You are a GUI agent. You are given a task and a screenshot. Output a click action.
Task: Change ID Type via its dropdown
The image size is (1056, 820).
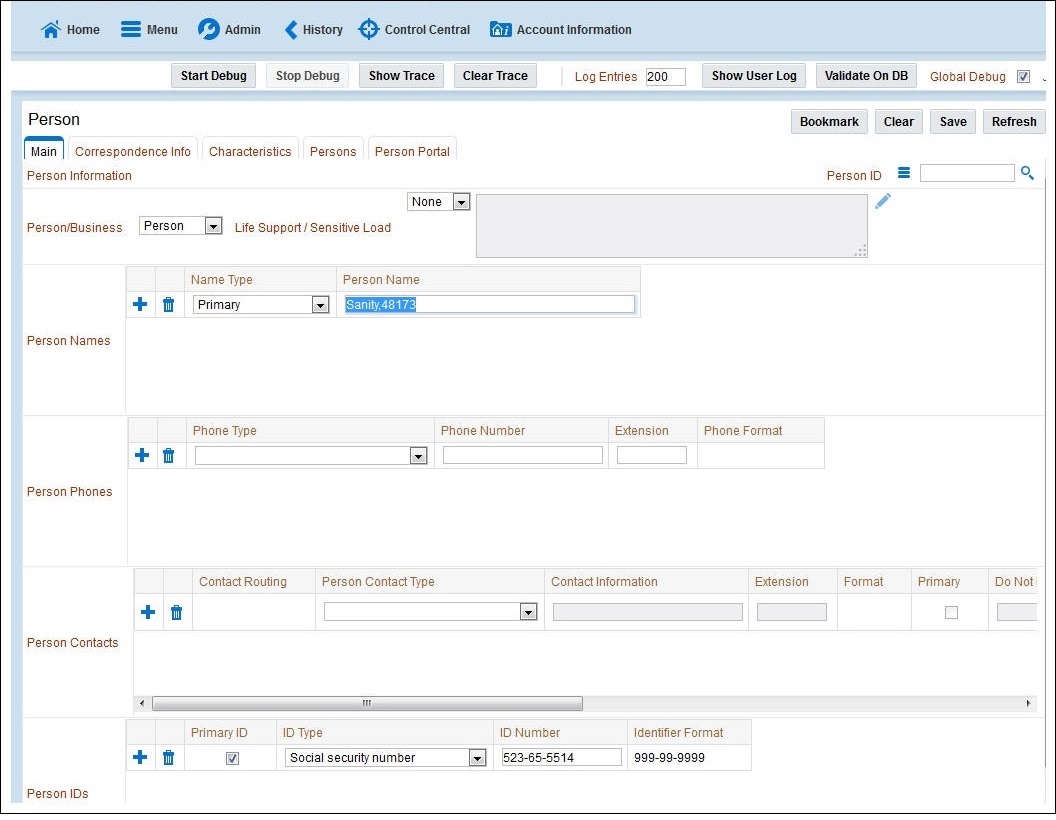point(475,758)
